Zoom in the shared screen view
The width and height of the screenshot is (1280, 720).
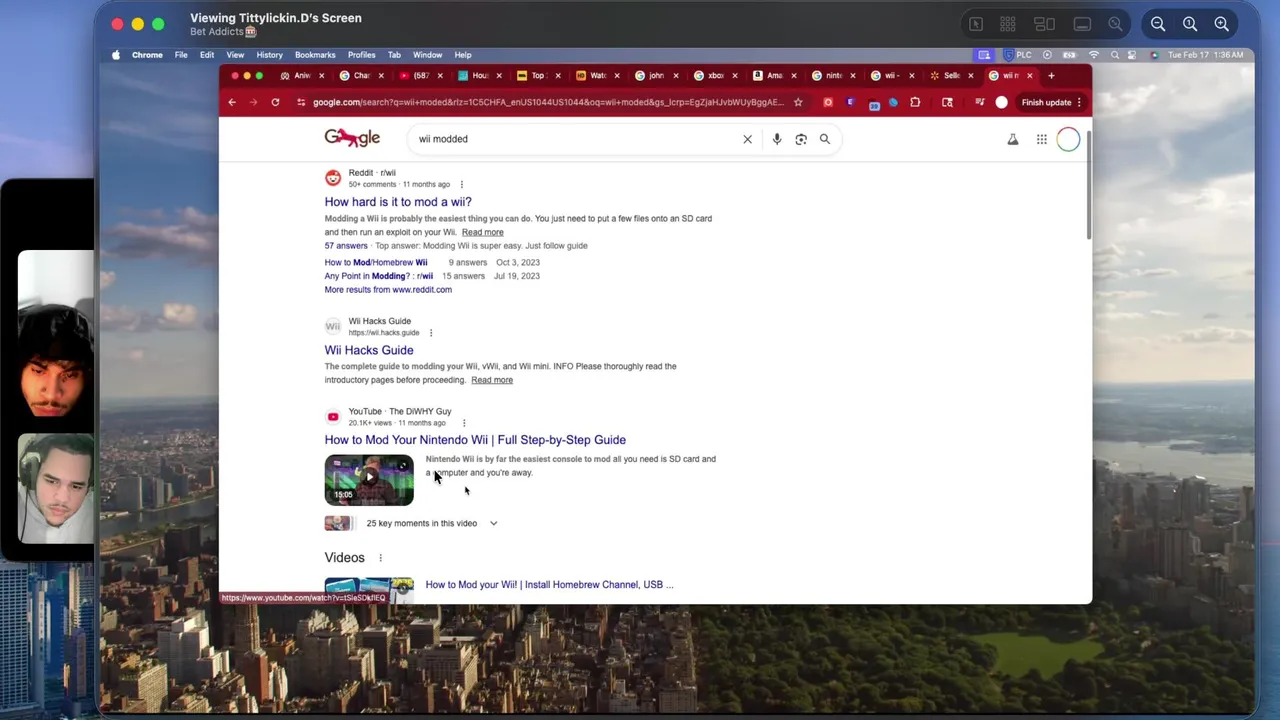[x=1222, y=24]
